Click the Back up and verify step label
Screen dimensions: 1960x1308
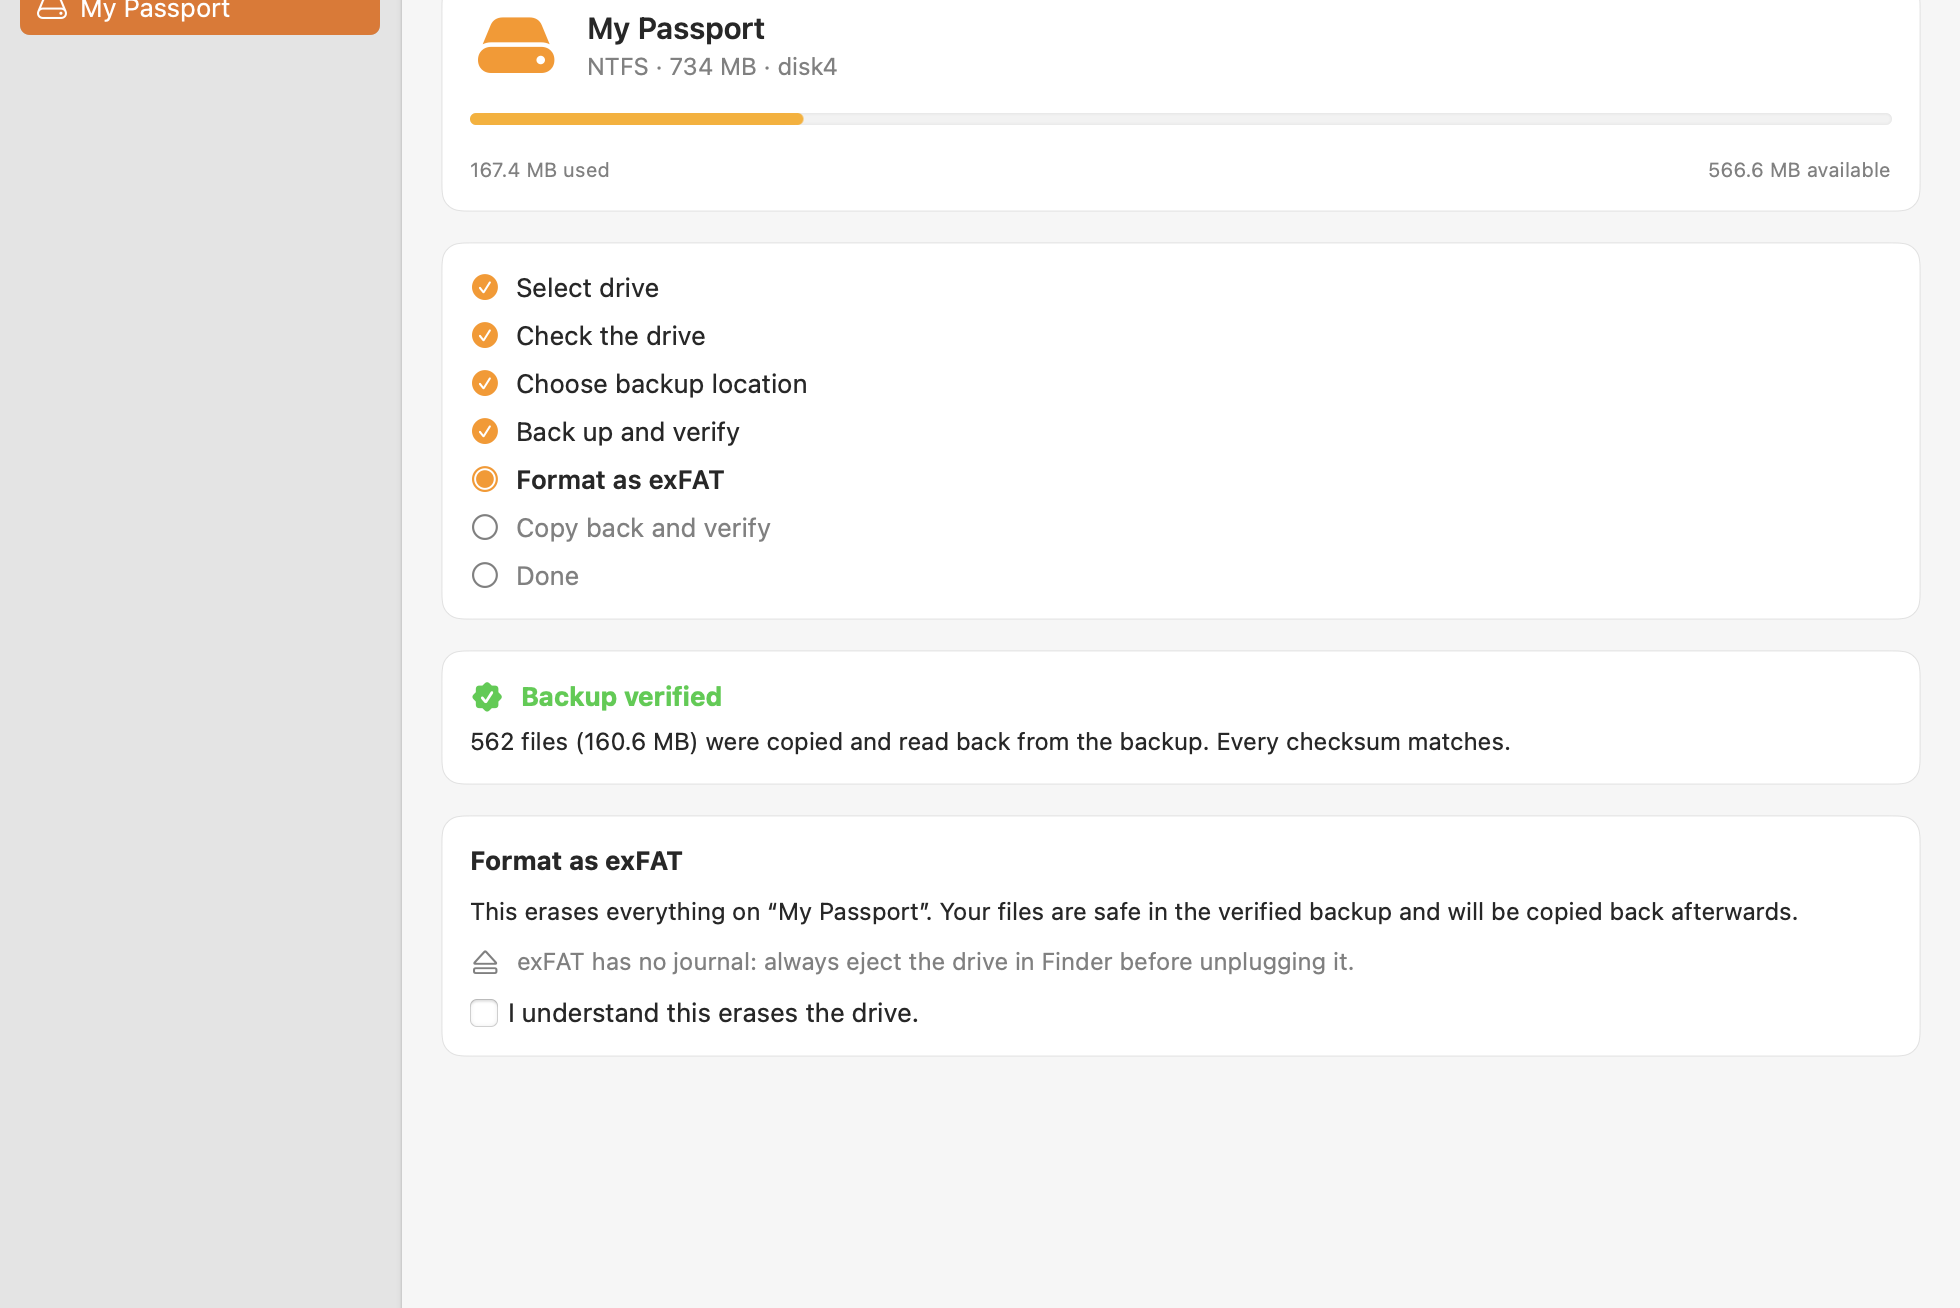(x=628, y=432)
